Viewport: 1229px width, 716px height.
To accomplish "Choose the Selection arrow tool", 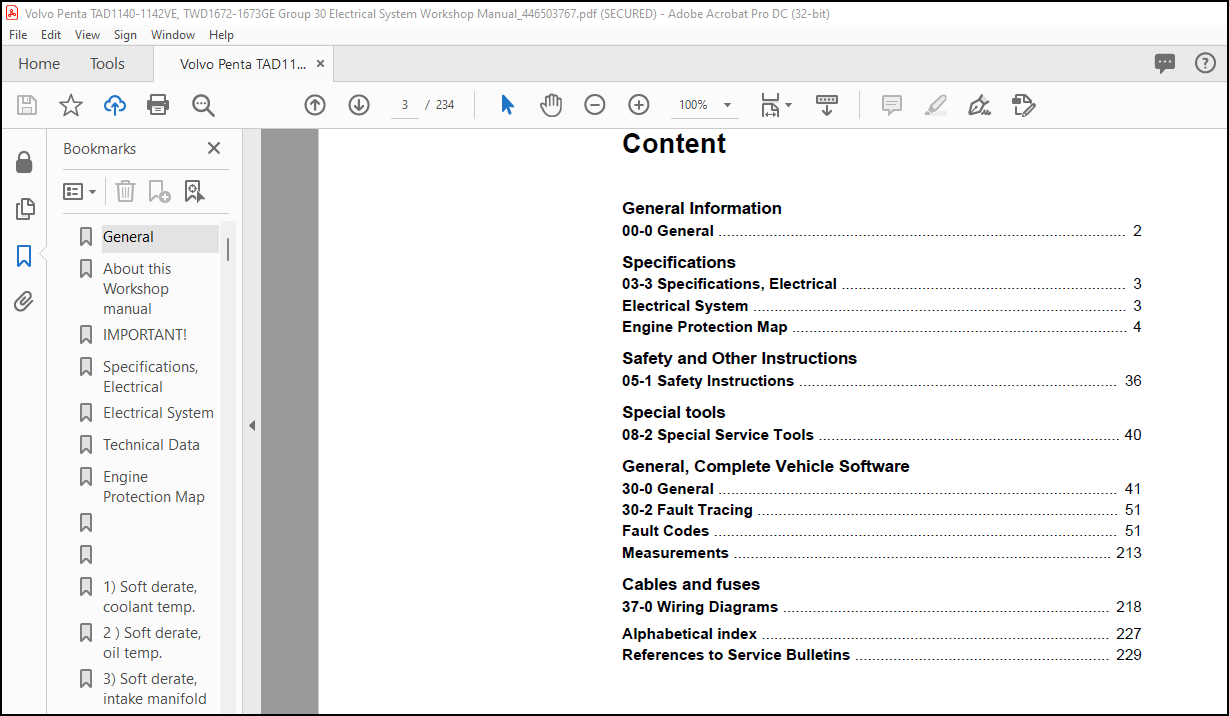I will [x=507, y=105].
